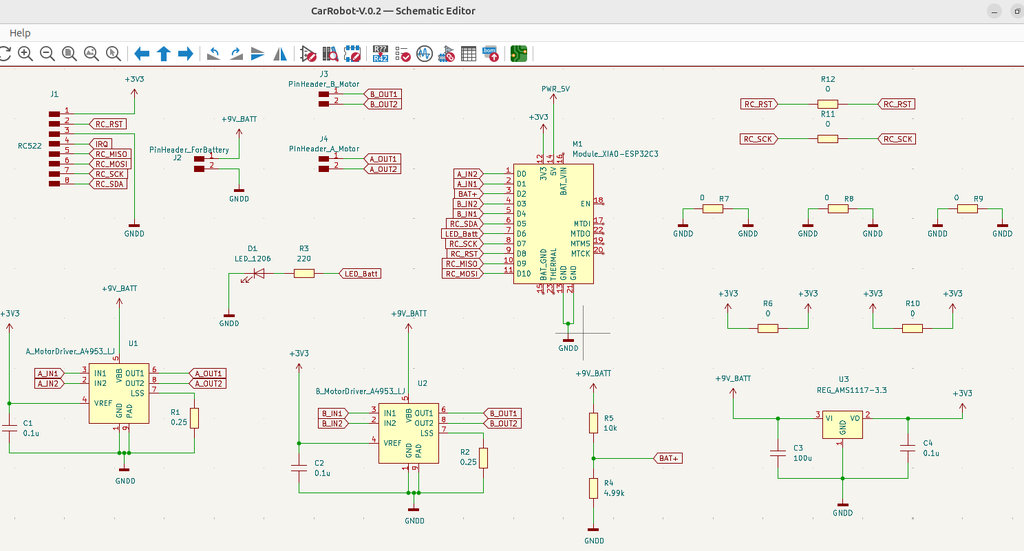Rotate selection clockwise
Viewport: 1024px width, 551px height.
[x=236, y=53]
